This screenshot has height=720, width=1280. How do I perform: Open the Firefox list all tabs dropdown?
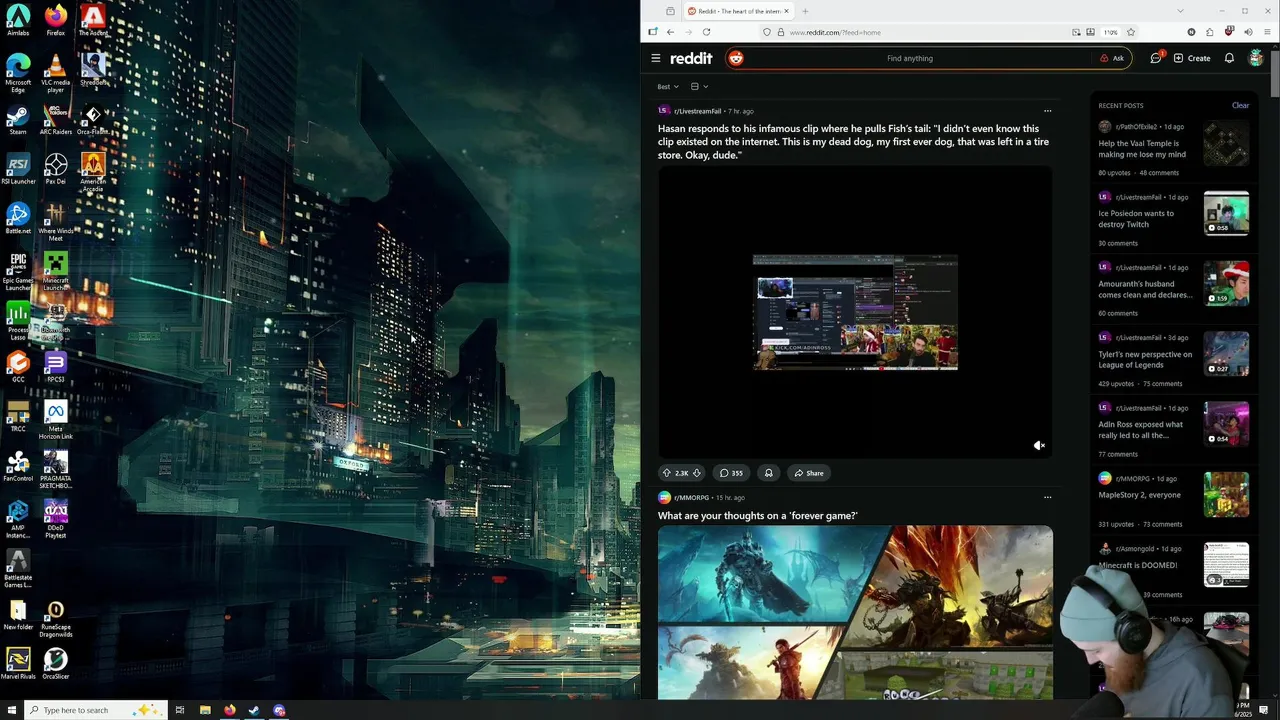(x=1180, y=11)
